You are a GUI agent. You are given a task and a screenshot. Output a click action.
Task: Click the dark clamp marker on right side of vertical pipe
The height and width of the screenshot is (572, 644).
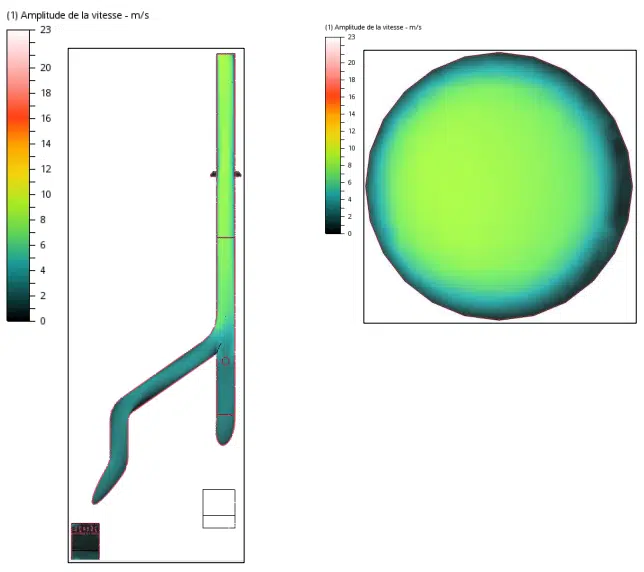238,174
